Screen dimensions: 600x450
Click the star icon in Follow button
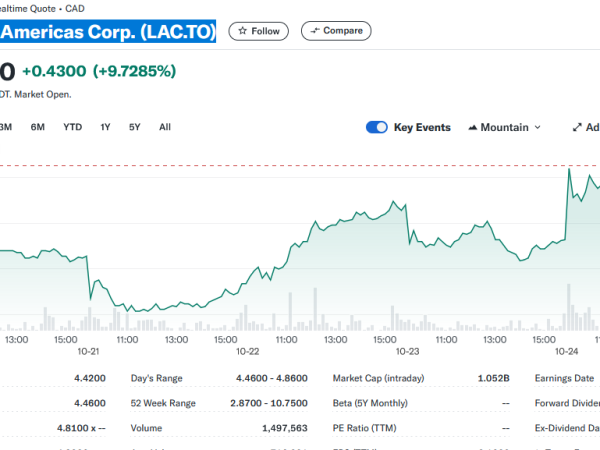(242, 31)
